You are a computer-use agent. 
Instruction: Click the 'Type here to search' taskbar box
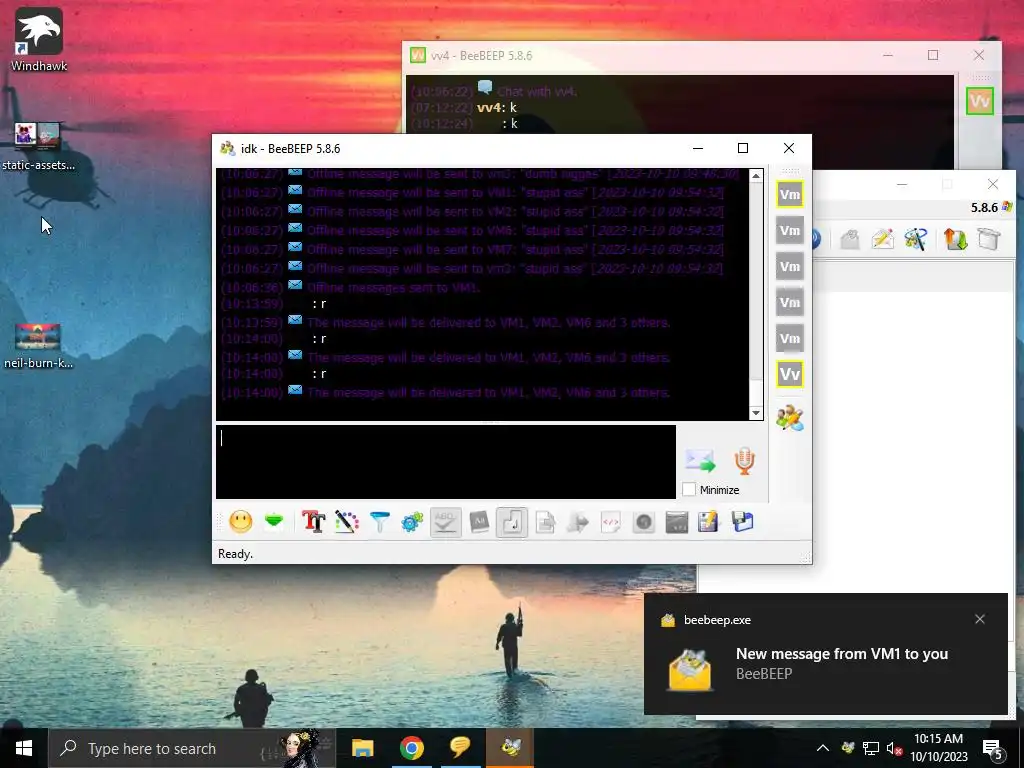[193, 748]
